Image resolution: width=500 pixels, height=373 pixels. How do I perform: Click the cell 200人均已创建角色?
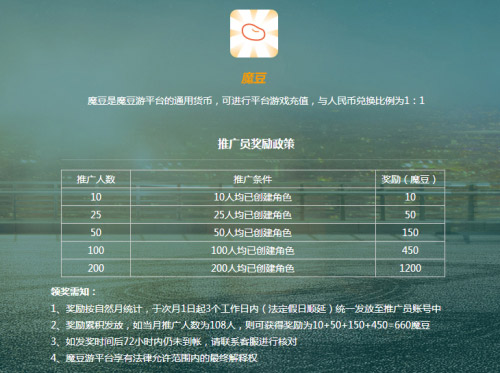click(x=253, y=268)
